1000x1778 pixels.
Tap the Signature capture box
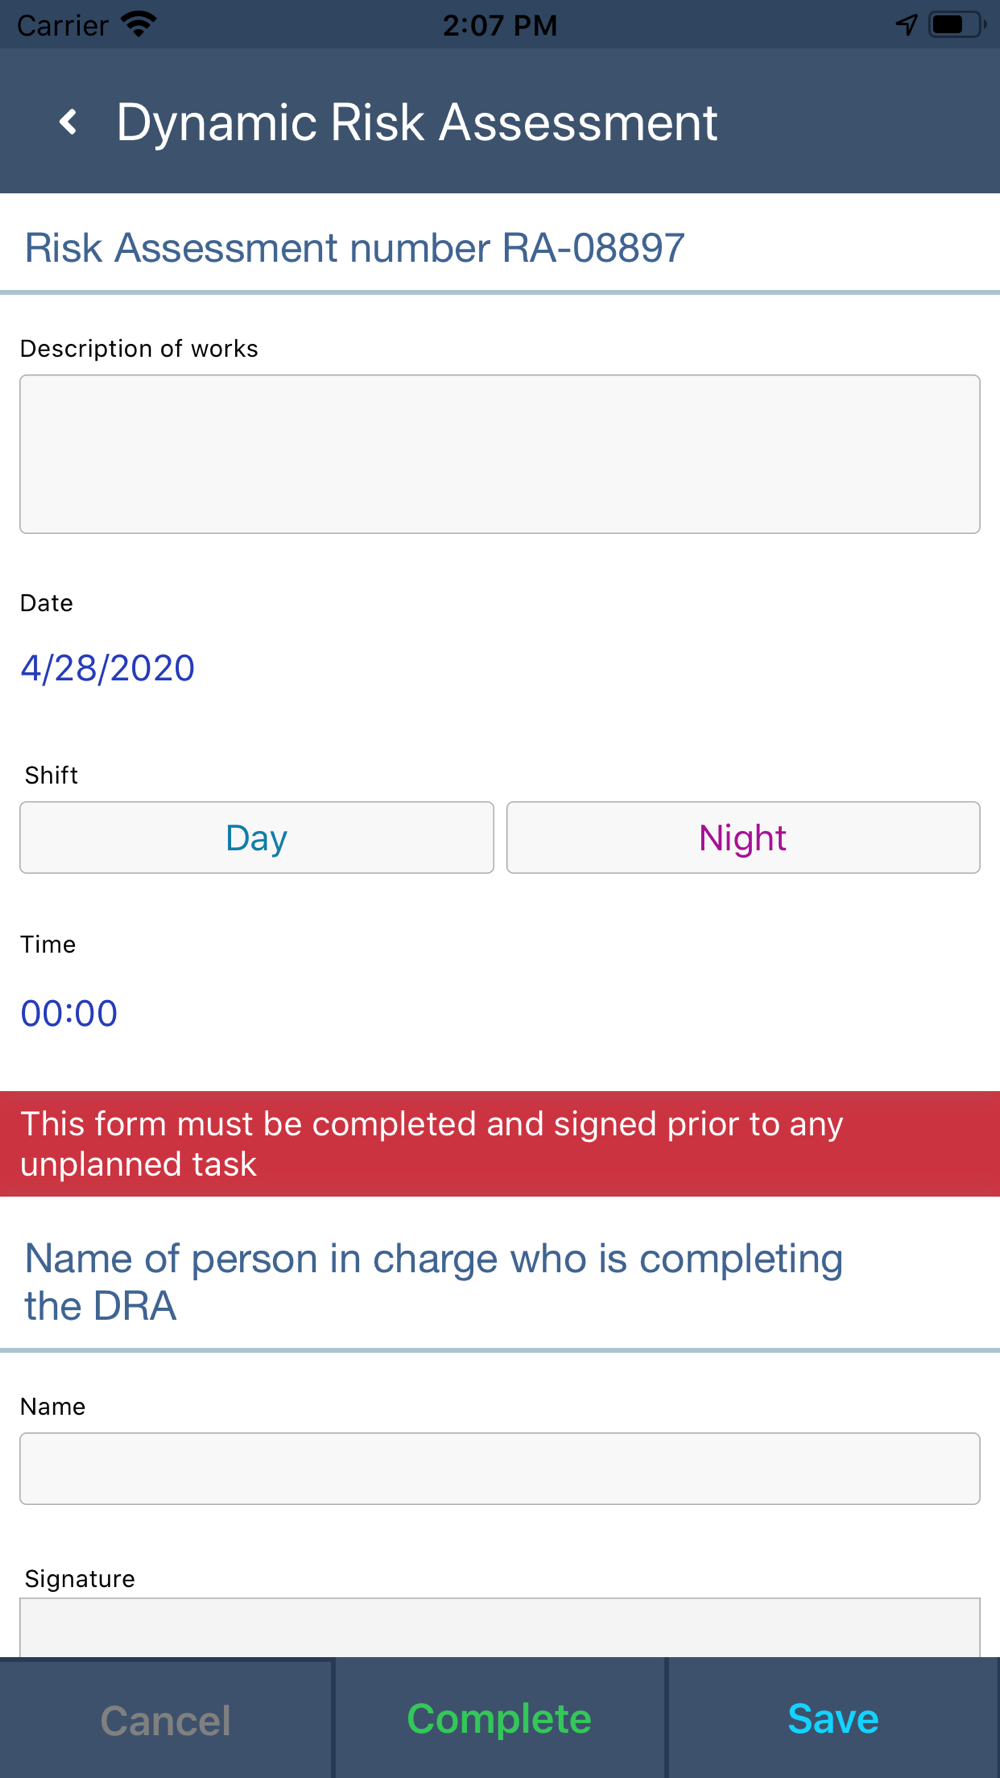tap(500, 1627)
